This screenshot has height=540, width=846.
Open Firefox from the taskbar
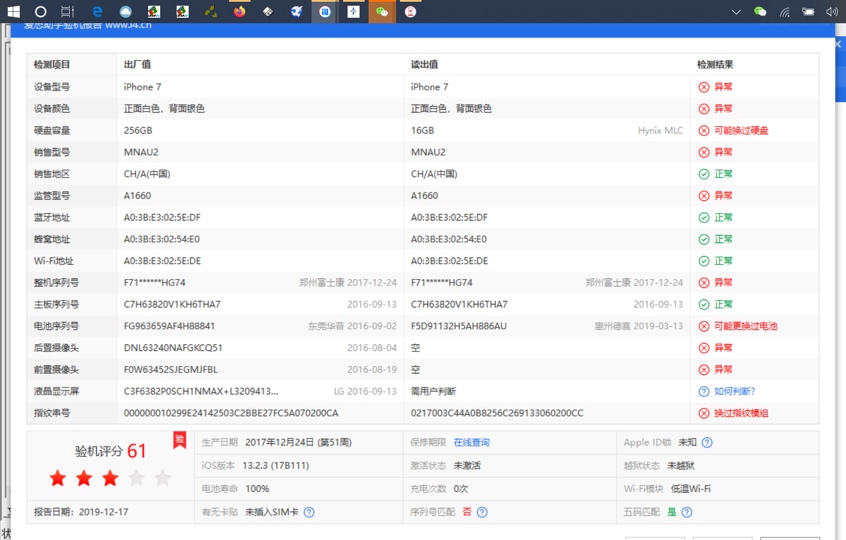(x=240, y=12)
